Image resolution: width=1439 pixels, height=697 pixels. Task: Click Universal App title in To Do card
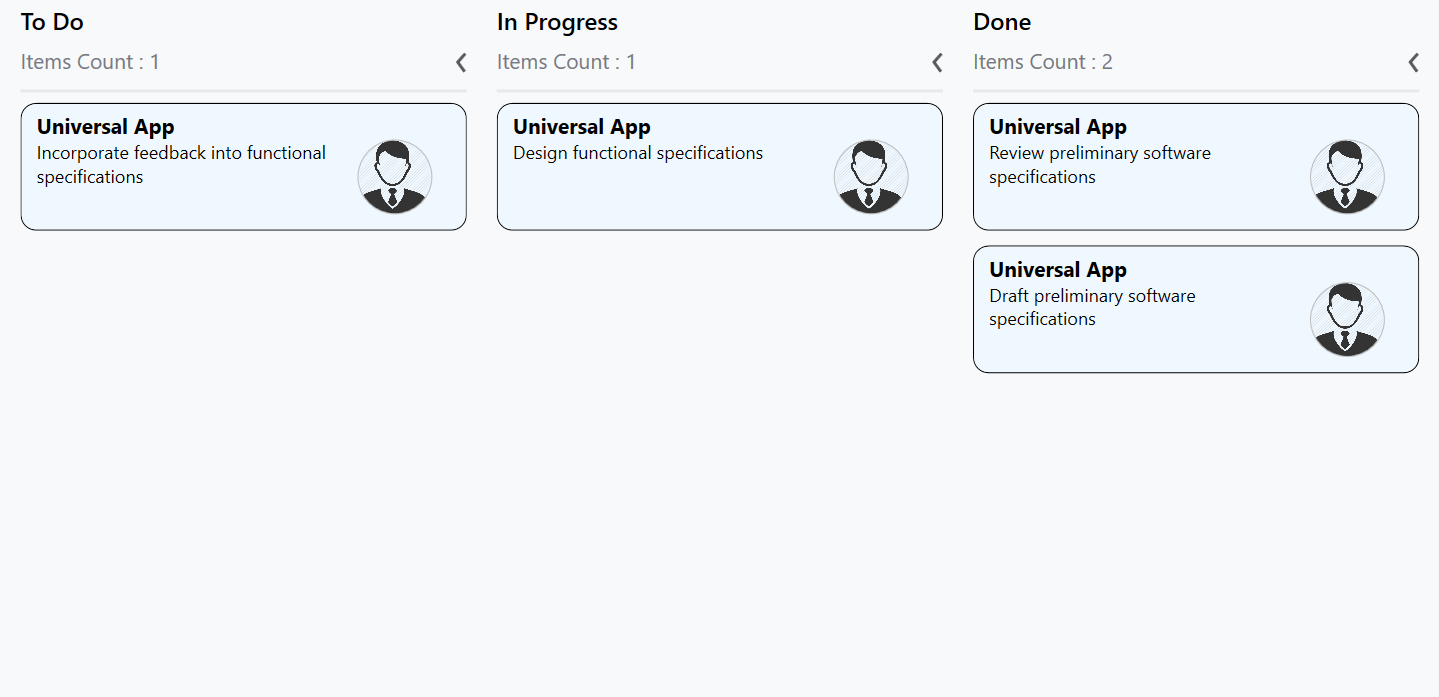click(x=106, y=127)
